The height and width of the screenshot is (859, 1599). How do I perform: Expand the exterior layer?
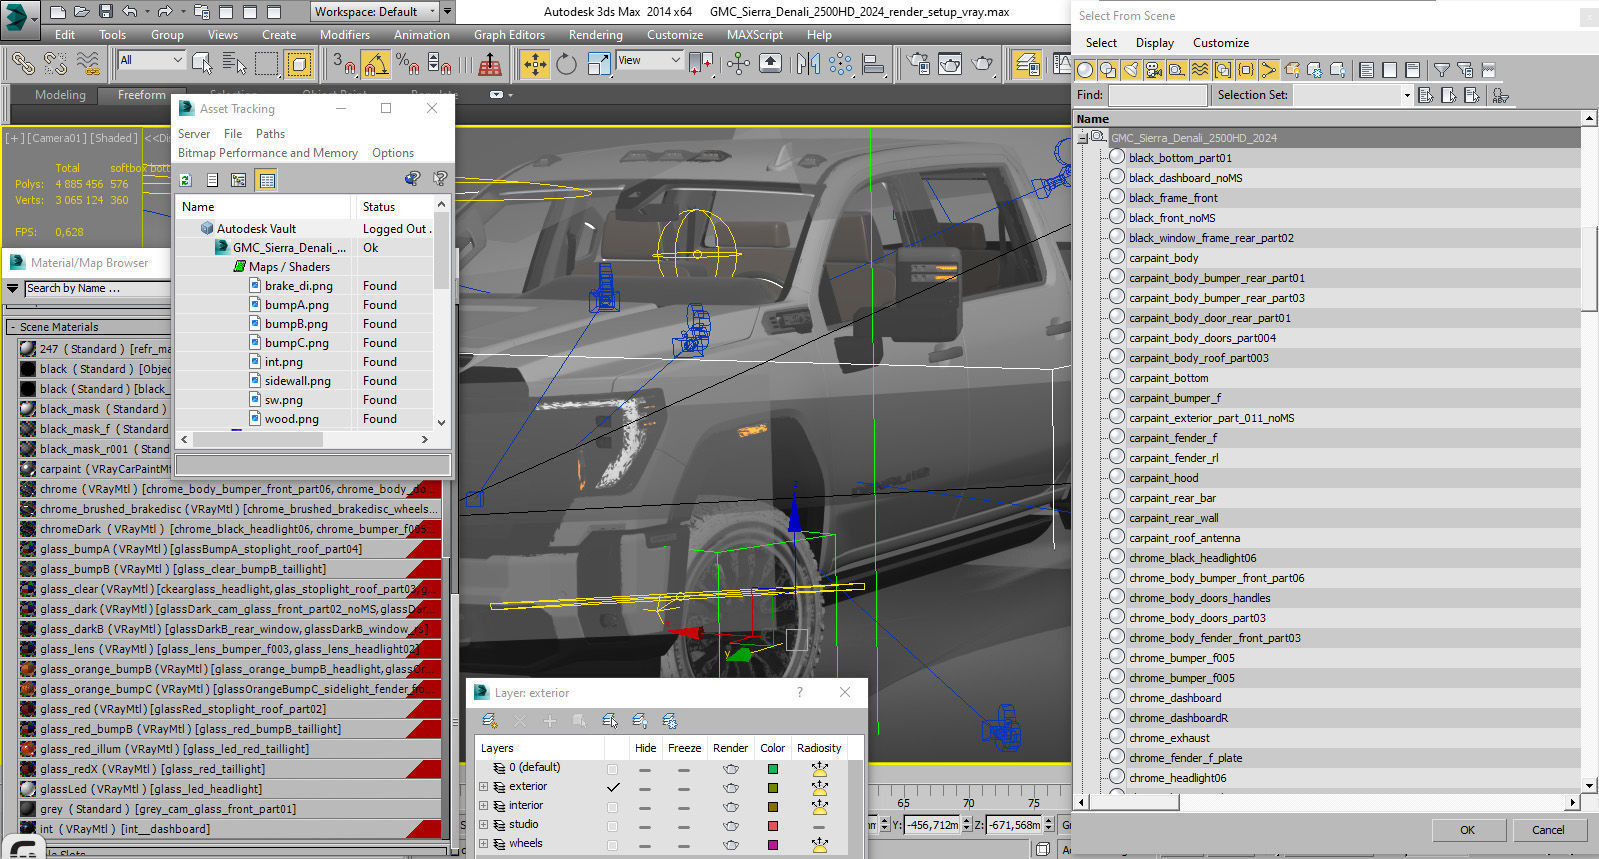[x=484, y=787]
